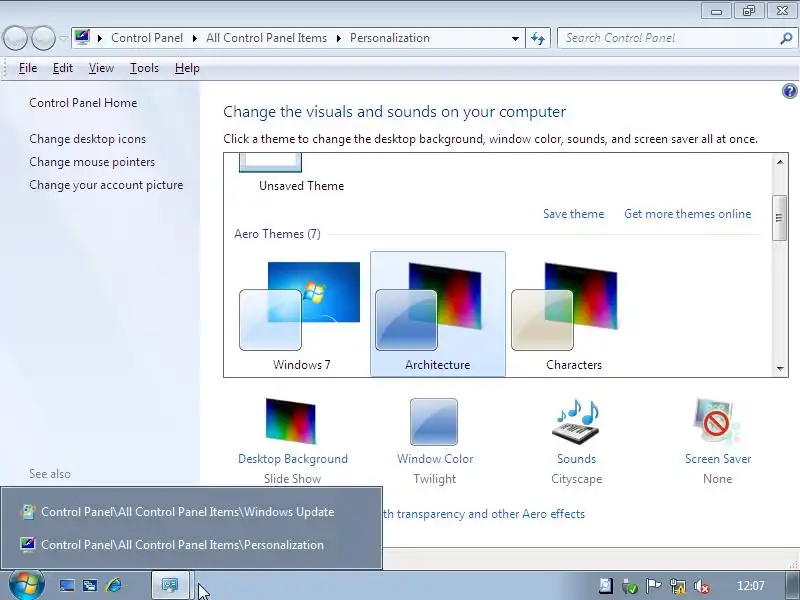Open Screen Saver icon

click(717, 422)
